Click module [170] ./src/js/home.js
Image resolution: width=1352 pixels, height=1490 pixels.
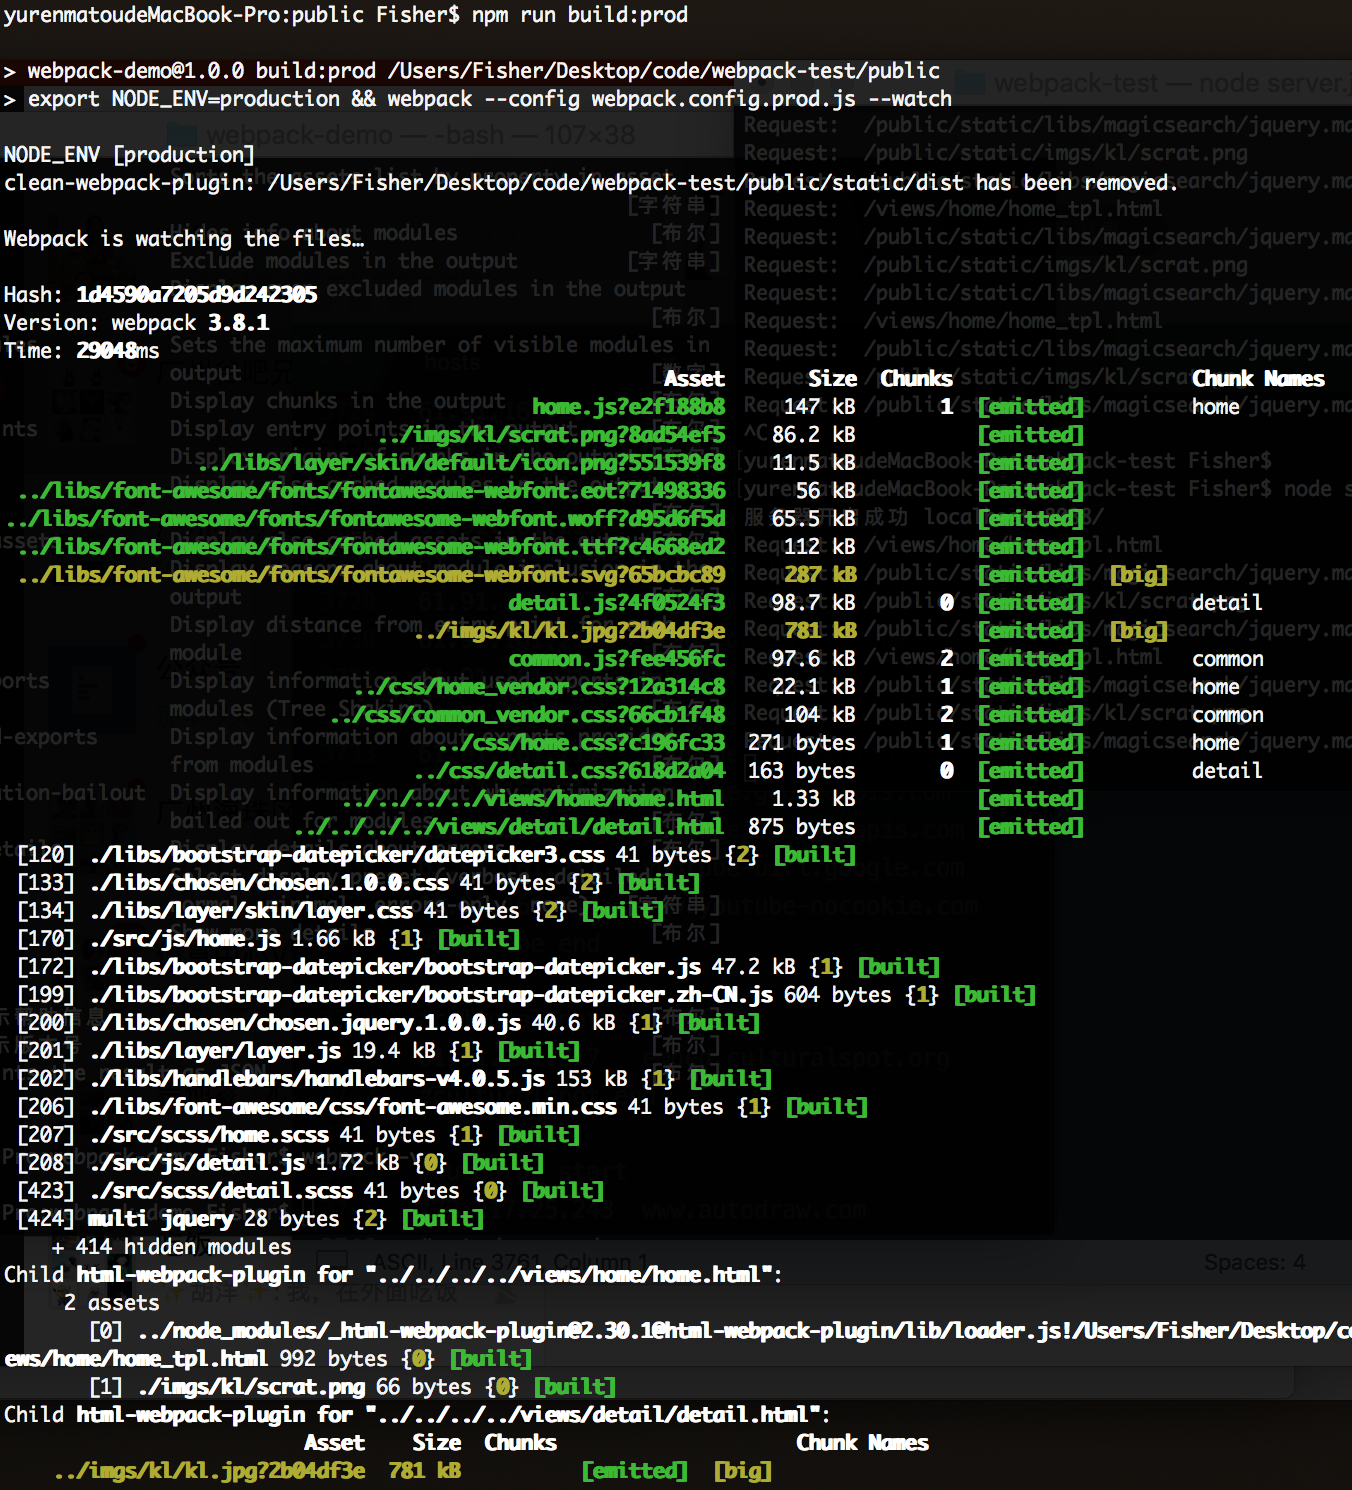click(x=269, y=939)
